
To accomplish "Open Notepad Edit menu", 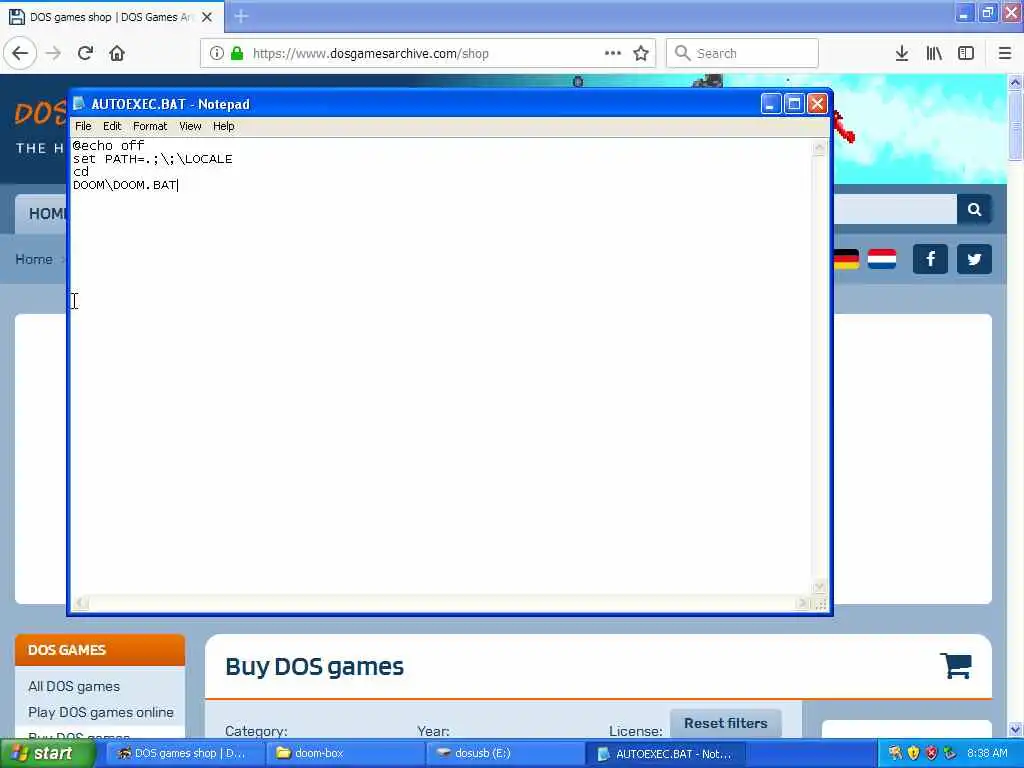I will 112,126.
